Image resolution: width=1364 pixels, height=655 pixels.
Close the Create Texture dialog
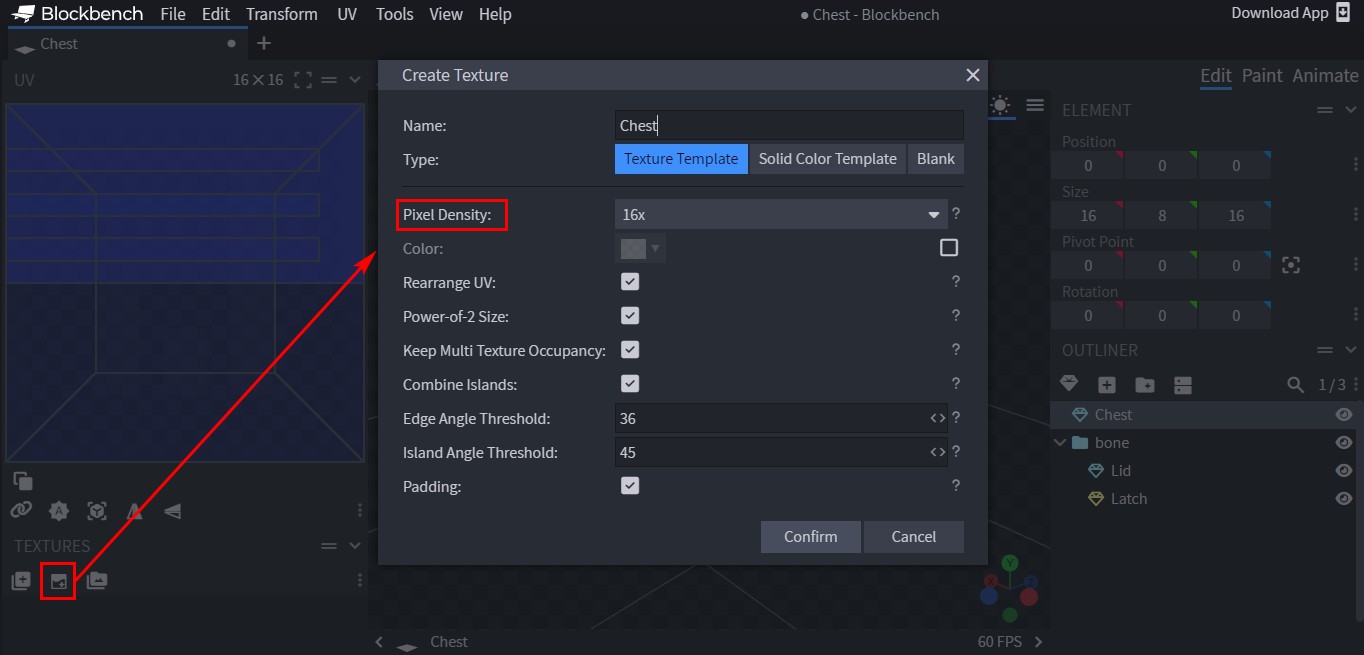point(972,75)
